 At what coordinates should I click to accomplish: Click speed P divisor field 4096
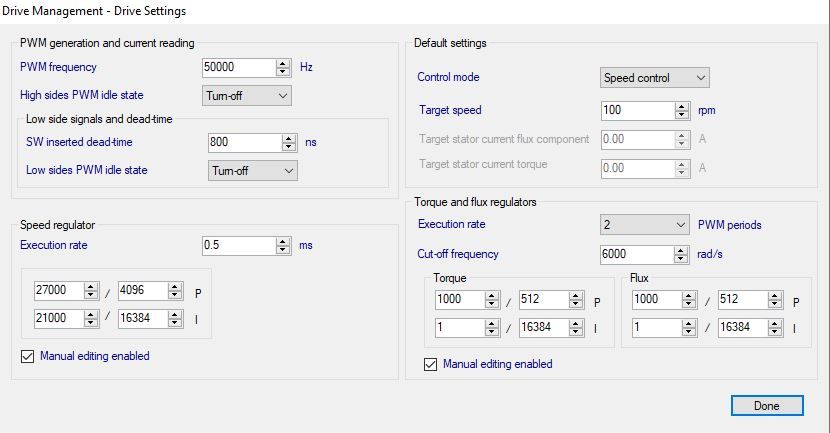[143, 291]
